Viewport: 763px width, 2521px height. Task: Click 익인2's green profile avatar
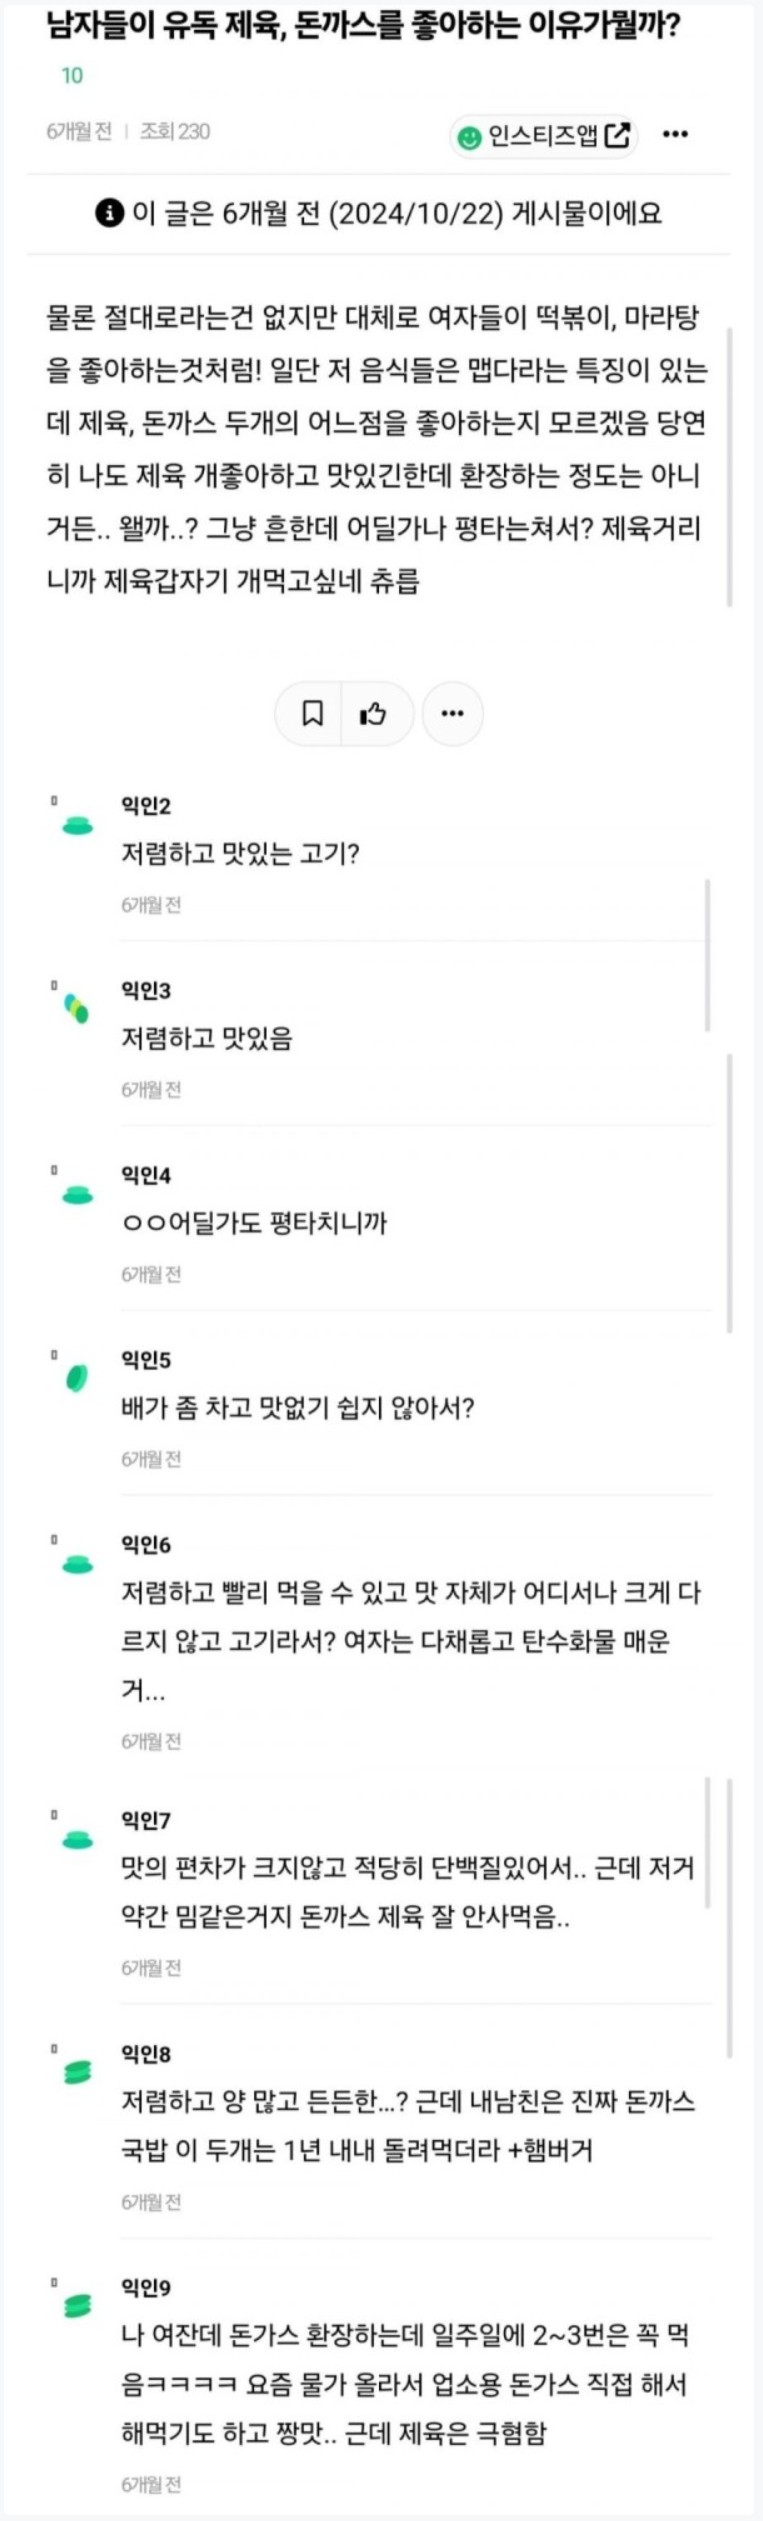[x=78, y=826]
